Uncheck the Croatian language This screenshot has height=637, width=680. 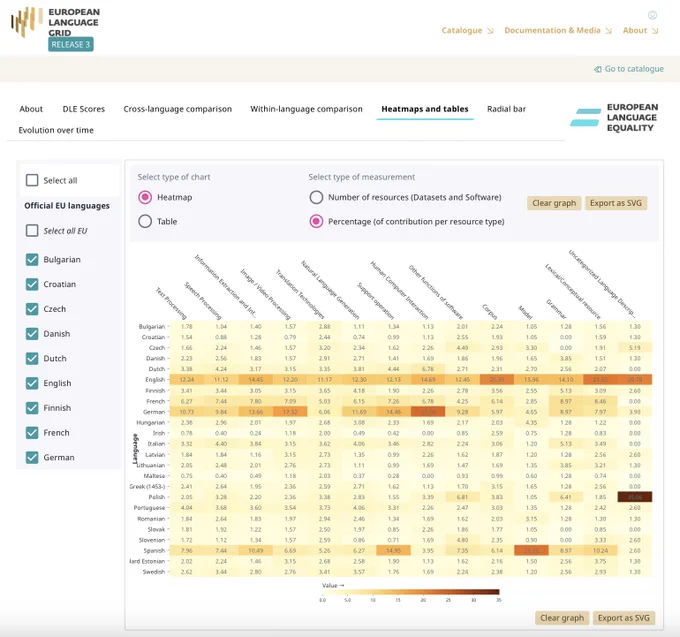click(x=32, y=284)
